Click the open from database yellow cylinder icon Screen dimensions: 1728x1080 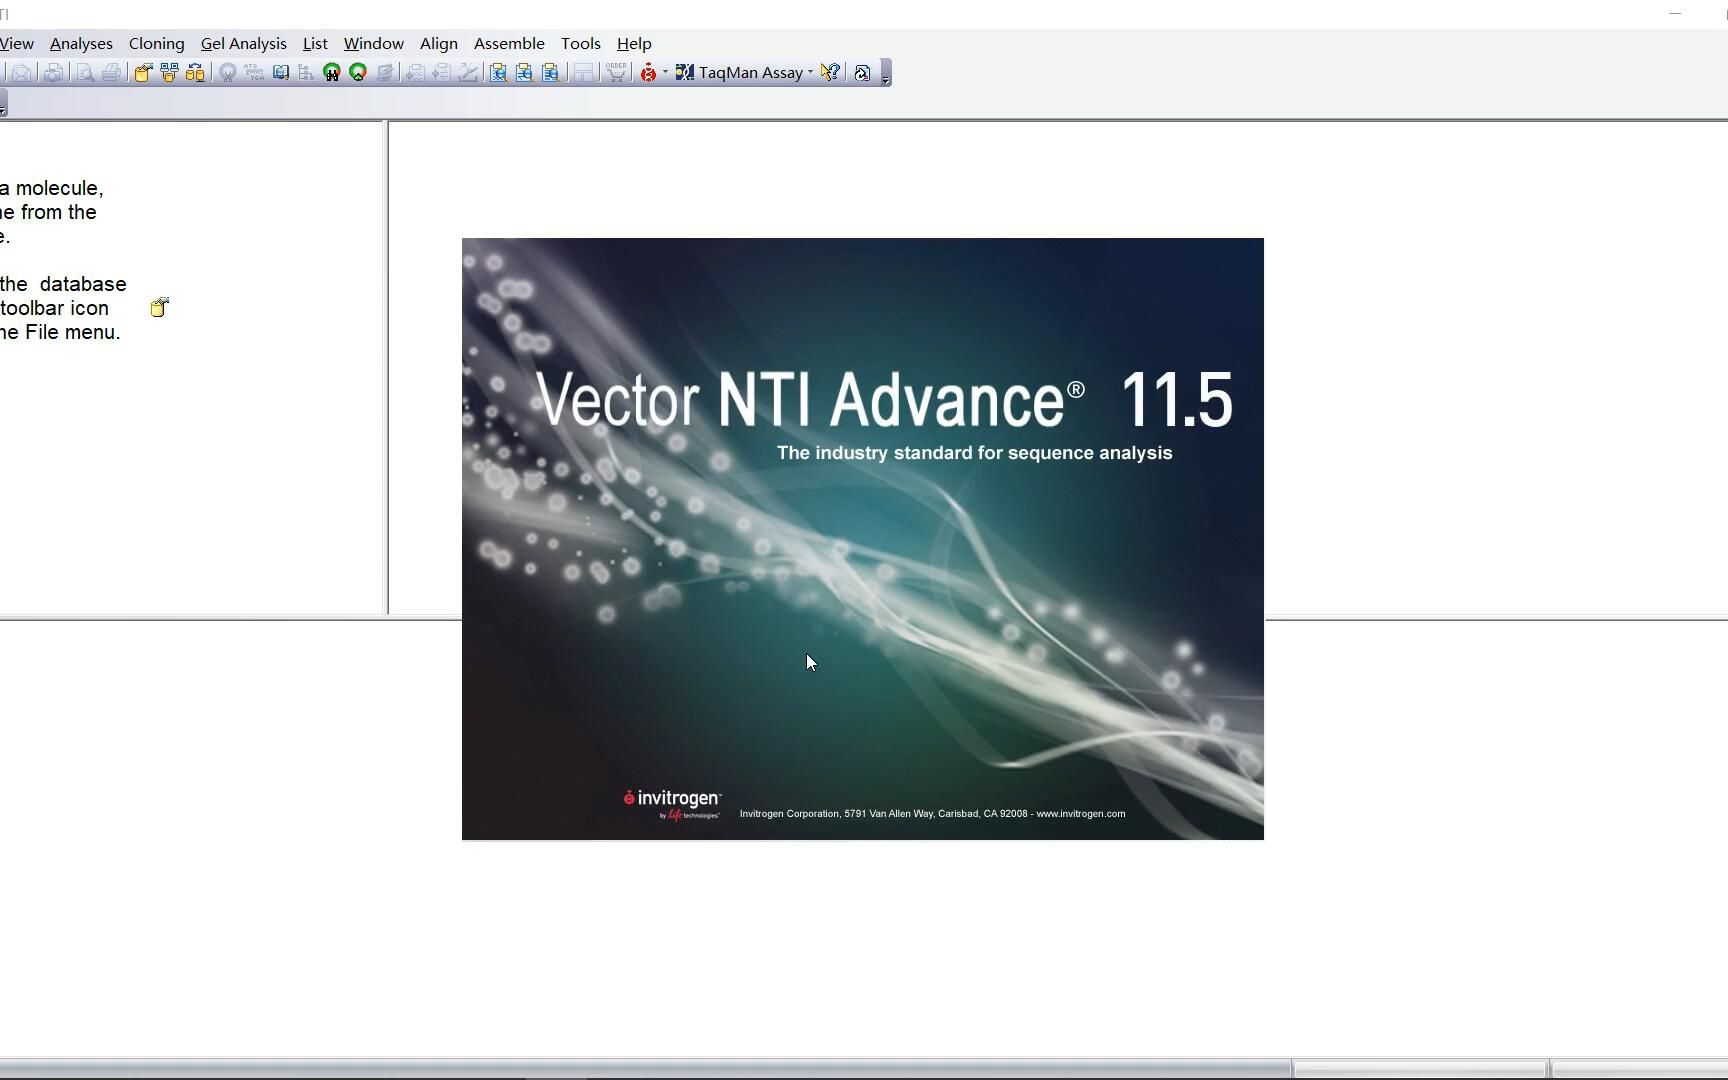143,73
